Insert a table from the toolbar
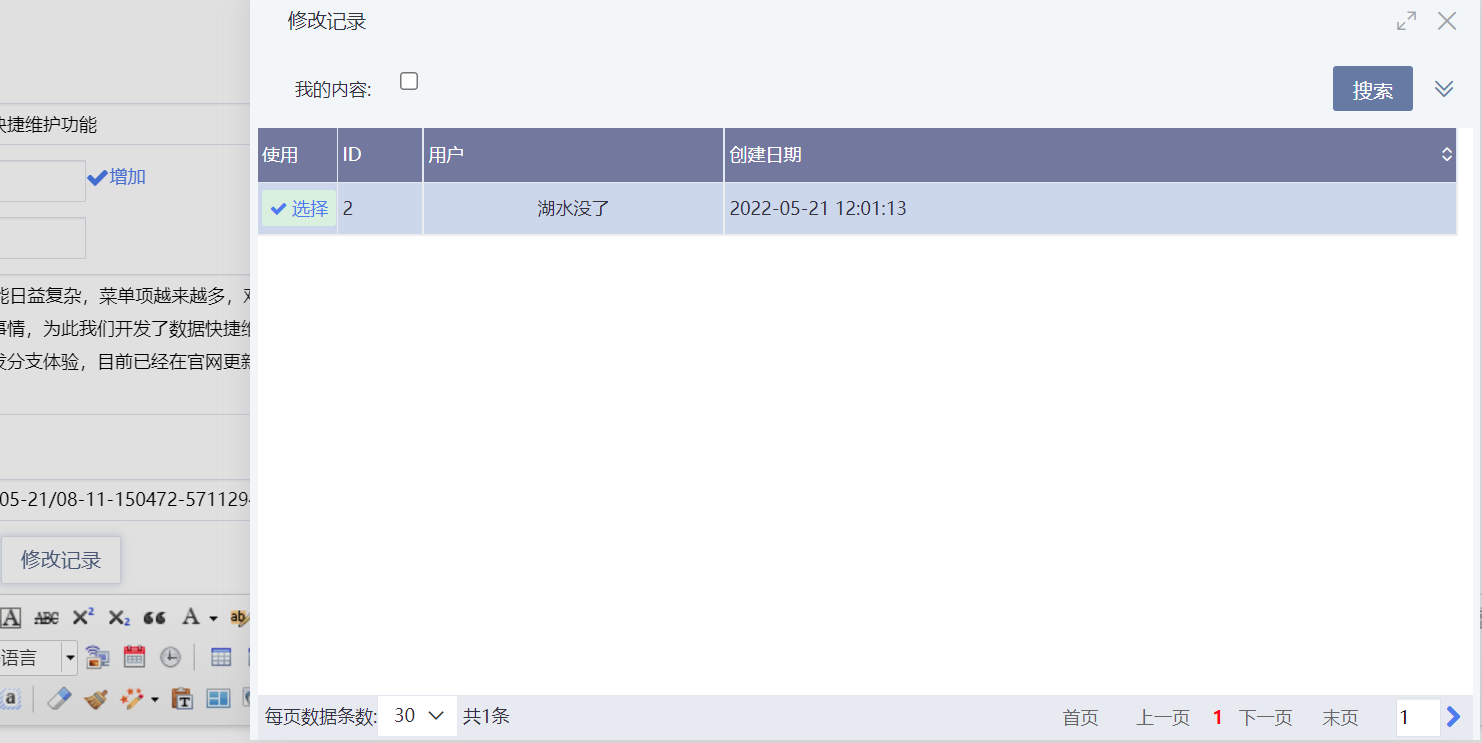Image resolution: width=1482 pixels, height=743 pixels. (221, 657)
